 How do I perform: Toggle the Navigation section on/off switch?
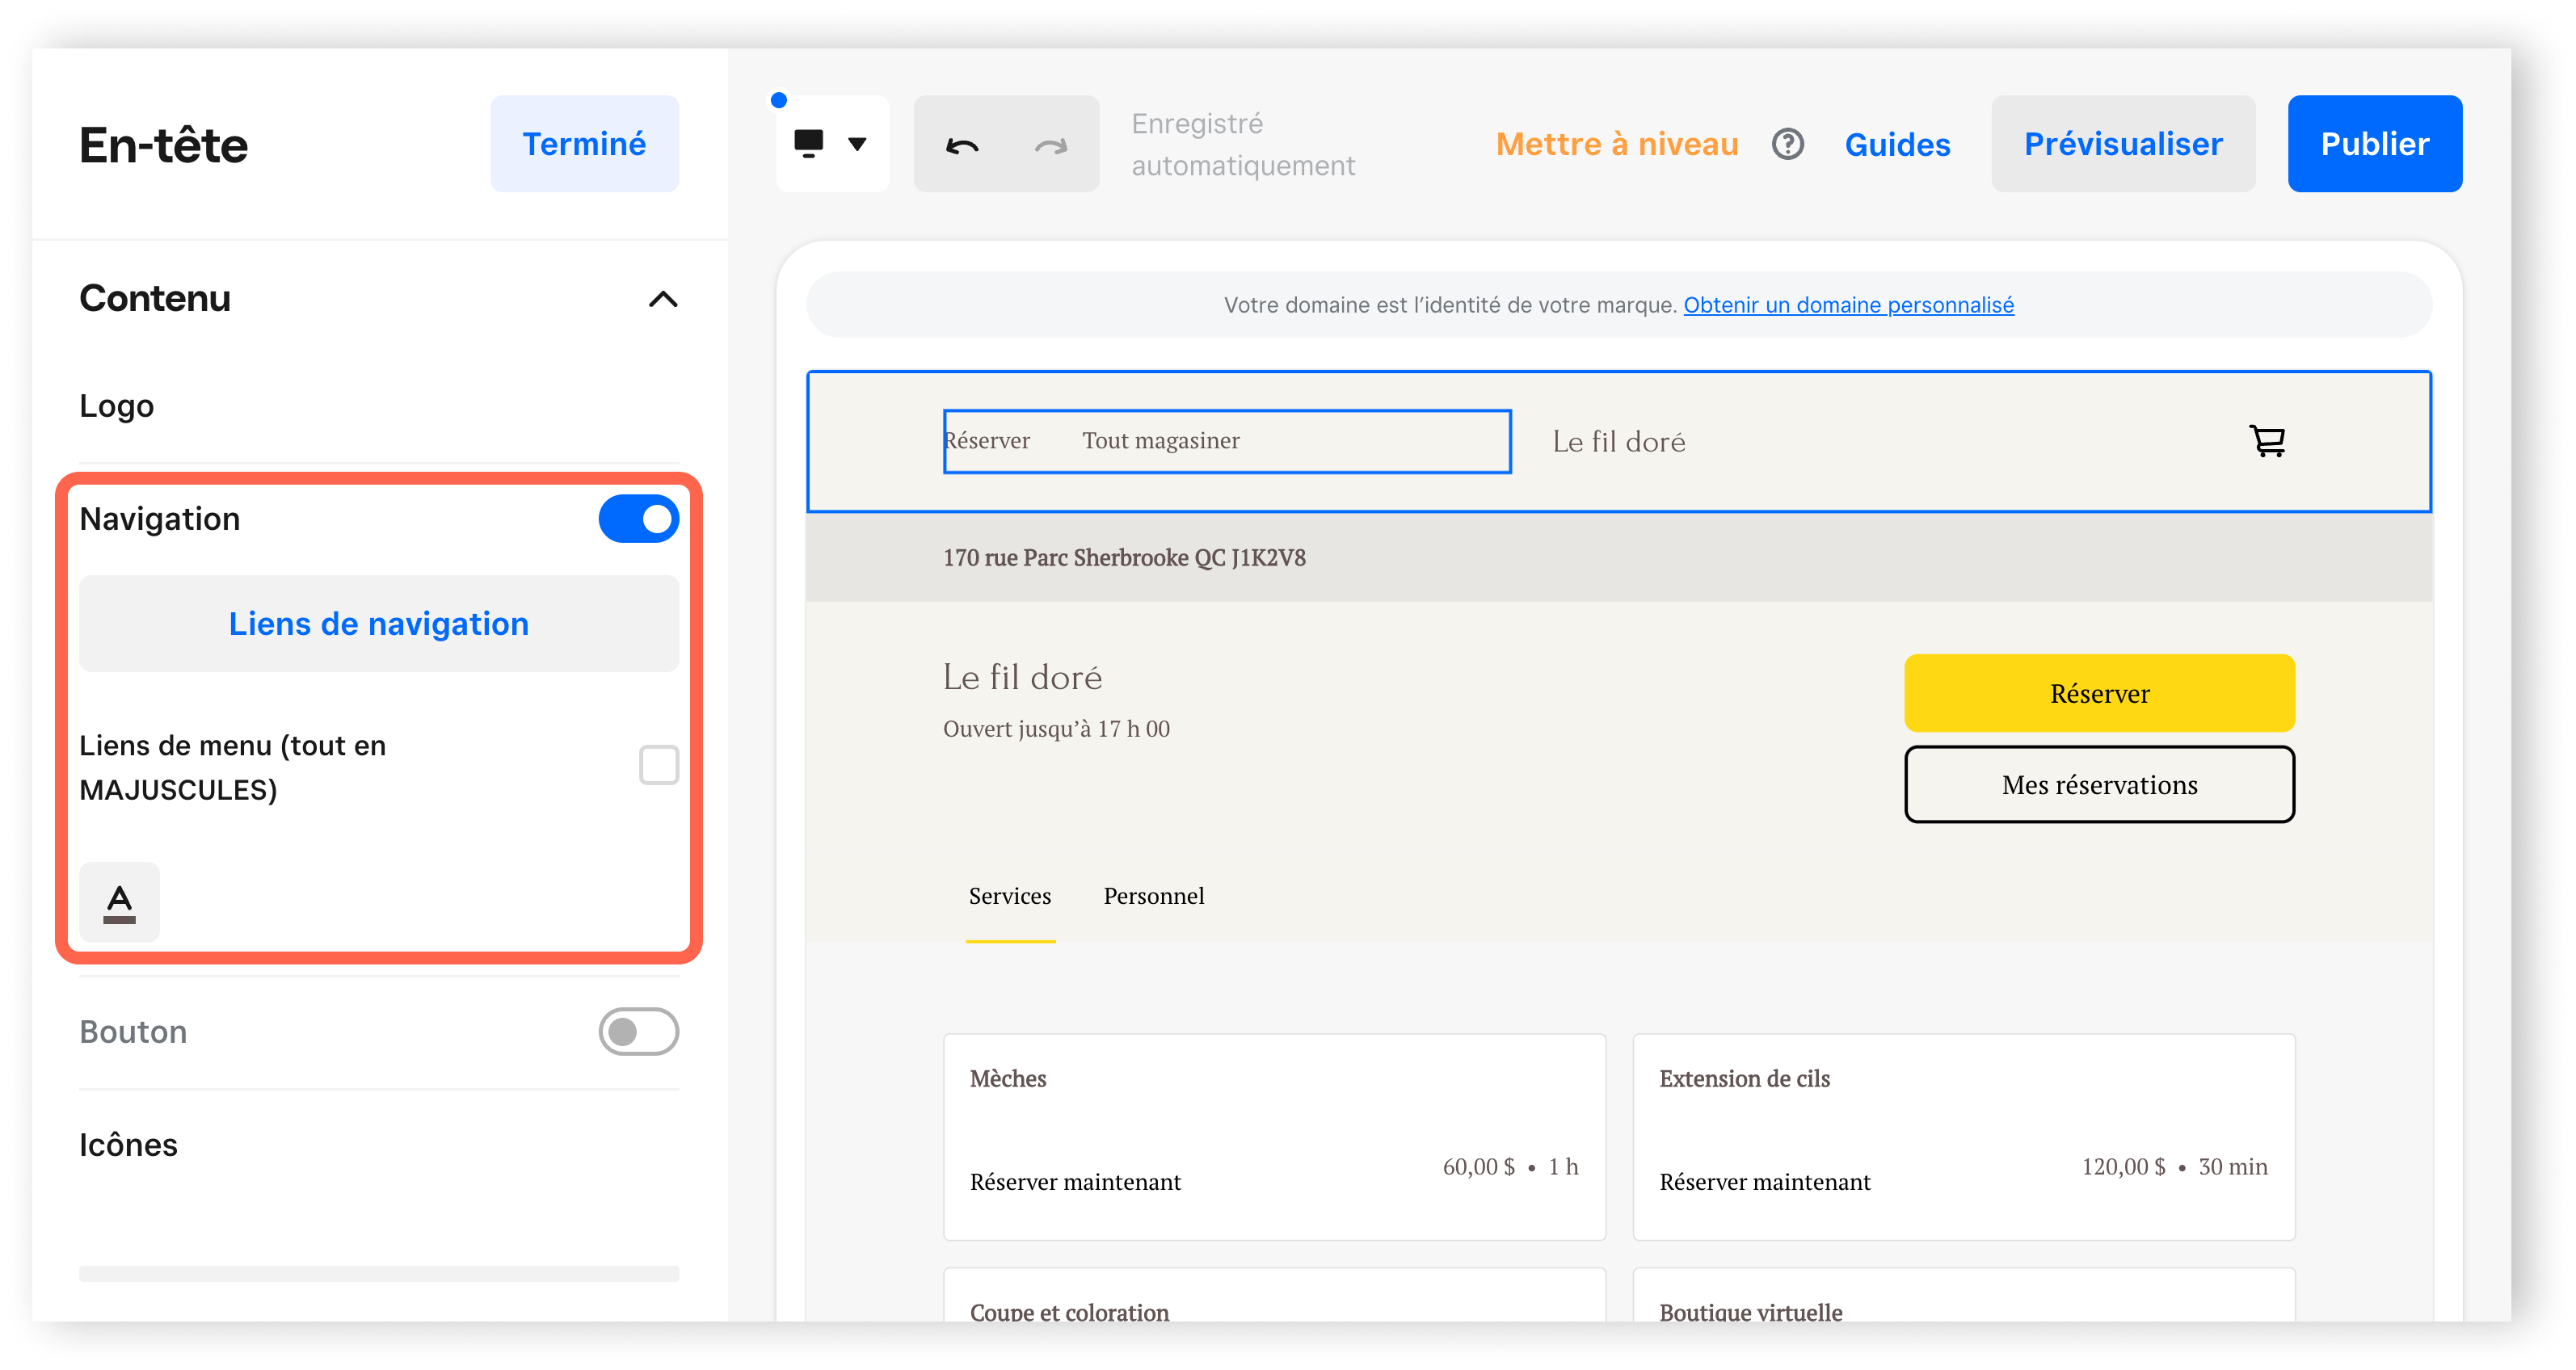pyautogui.click(x=638, y=519)
